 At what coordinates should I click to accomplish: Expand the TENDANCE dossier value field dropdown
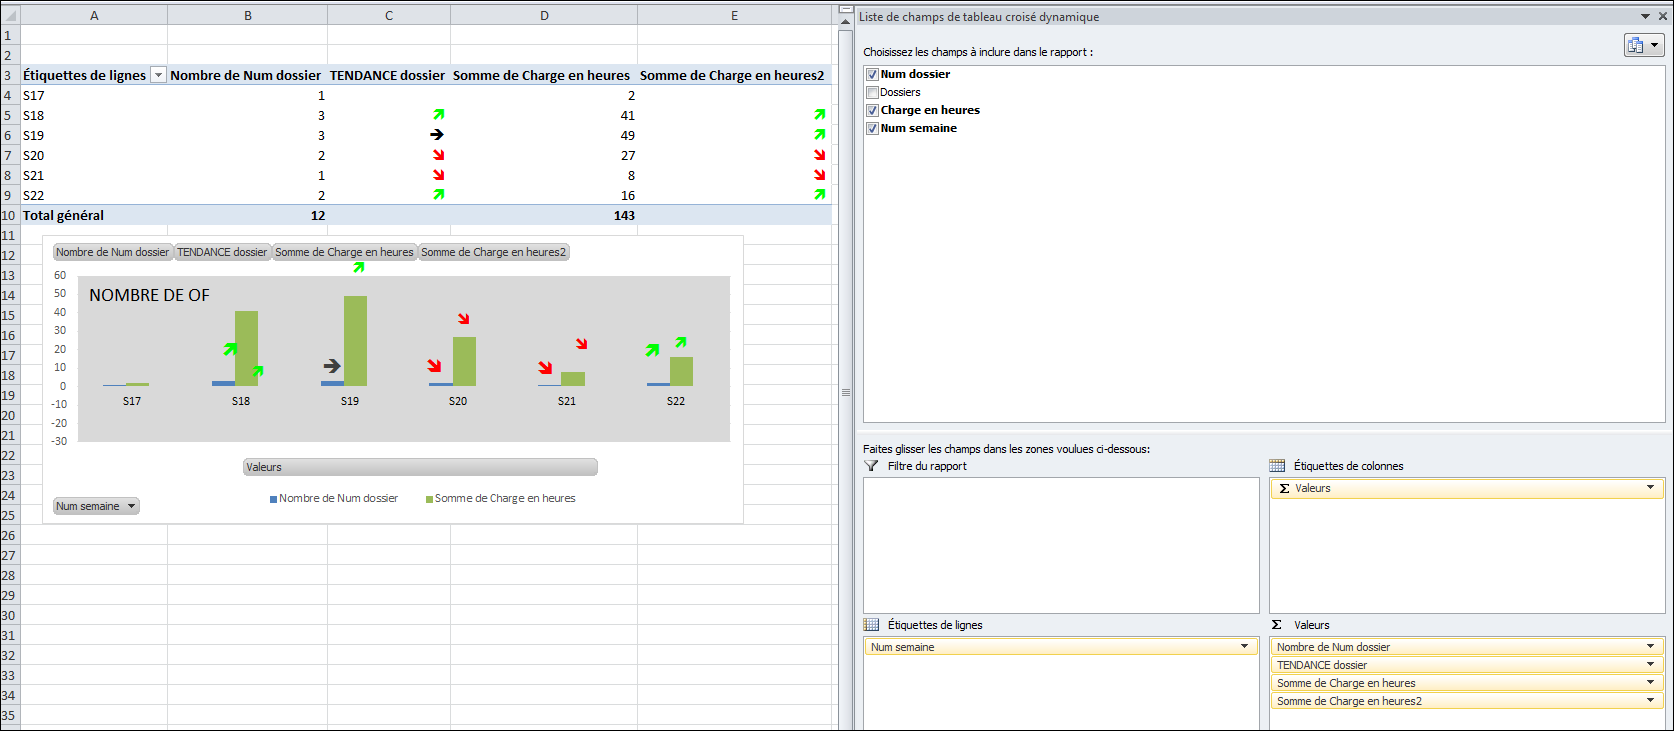(x=1650, y=665)
